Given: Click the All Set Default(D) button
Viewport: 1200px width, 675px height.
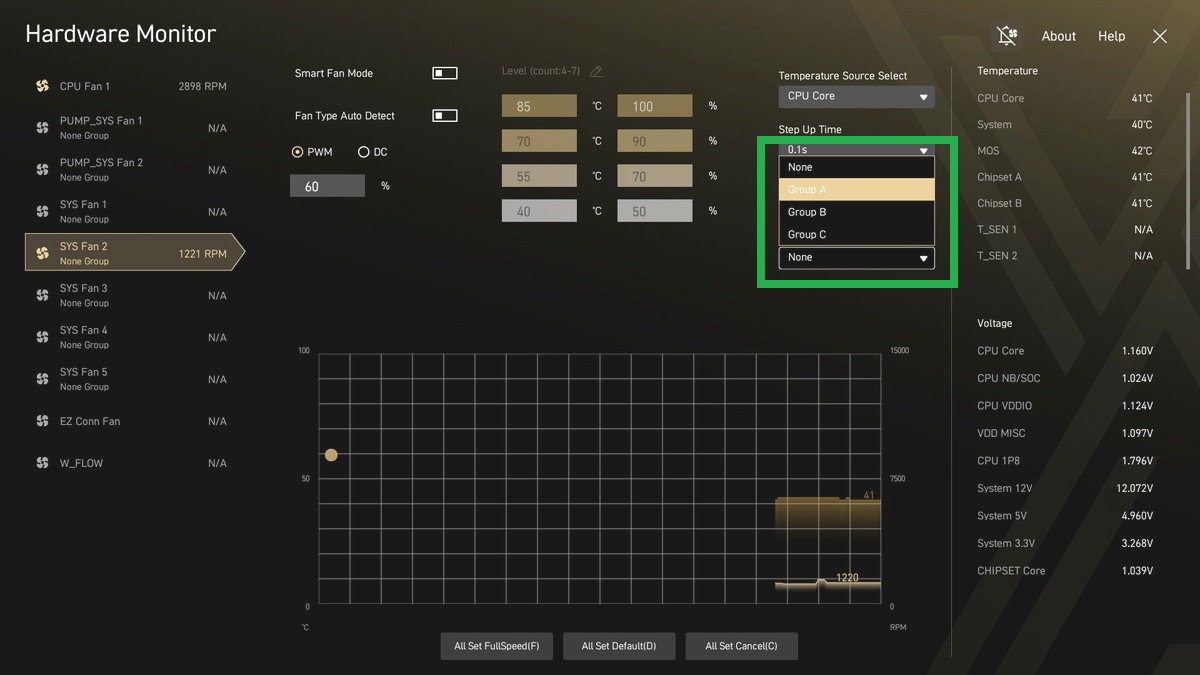Looking at the screenshot, I should click(619, 646).
